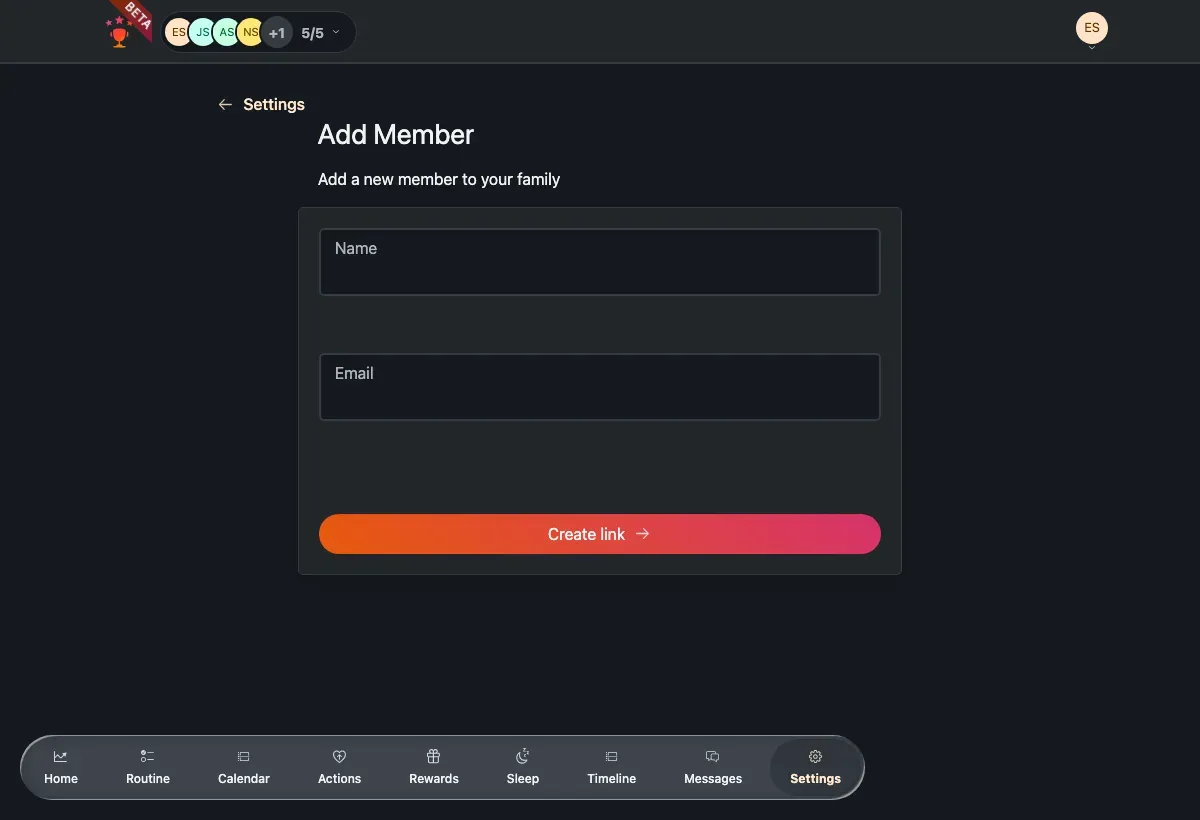Focus the Email input field
This screenshot has width=1200, height=820.
(600, 387)
